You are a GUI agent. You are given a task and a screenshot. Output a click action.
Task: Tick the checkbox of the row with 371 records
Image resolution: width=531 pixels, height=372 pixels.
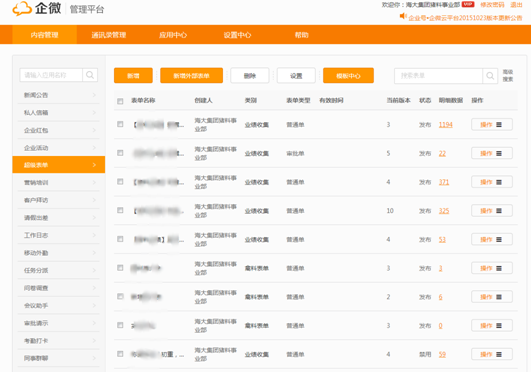[x=120, y=182]
